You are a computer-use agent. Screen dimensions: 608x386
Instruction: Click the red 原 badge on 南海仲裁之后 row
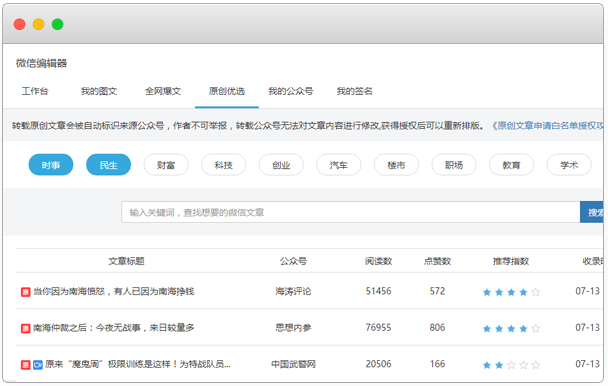(x=26, y=329)
